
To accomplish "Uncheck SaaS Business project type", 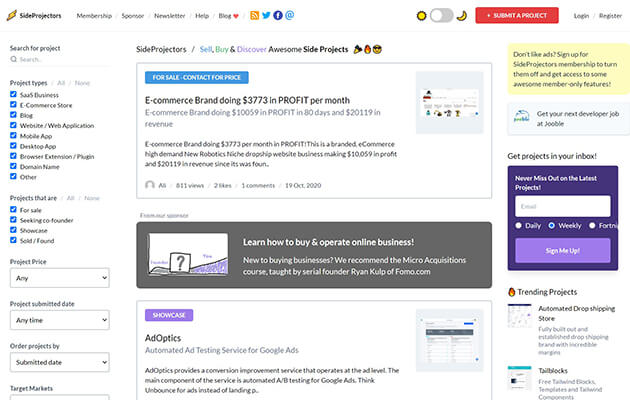I will pyautogui.click(x=13, y=94).
